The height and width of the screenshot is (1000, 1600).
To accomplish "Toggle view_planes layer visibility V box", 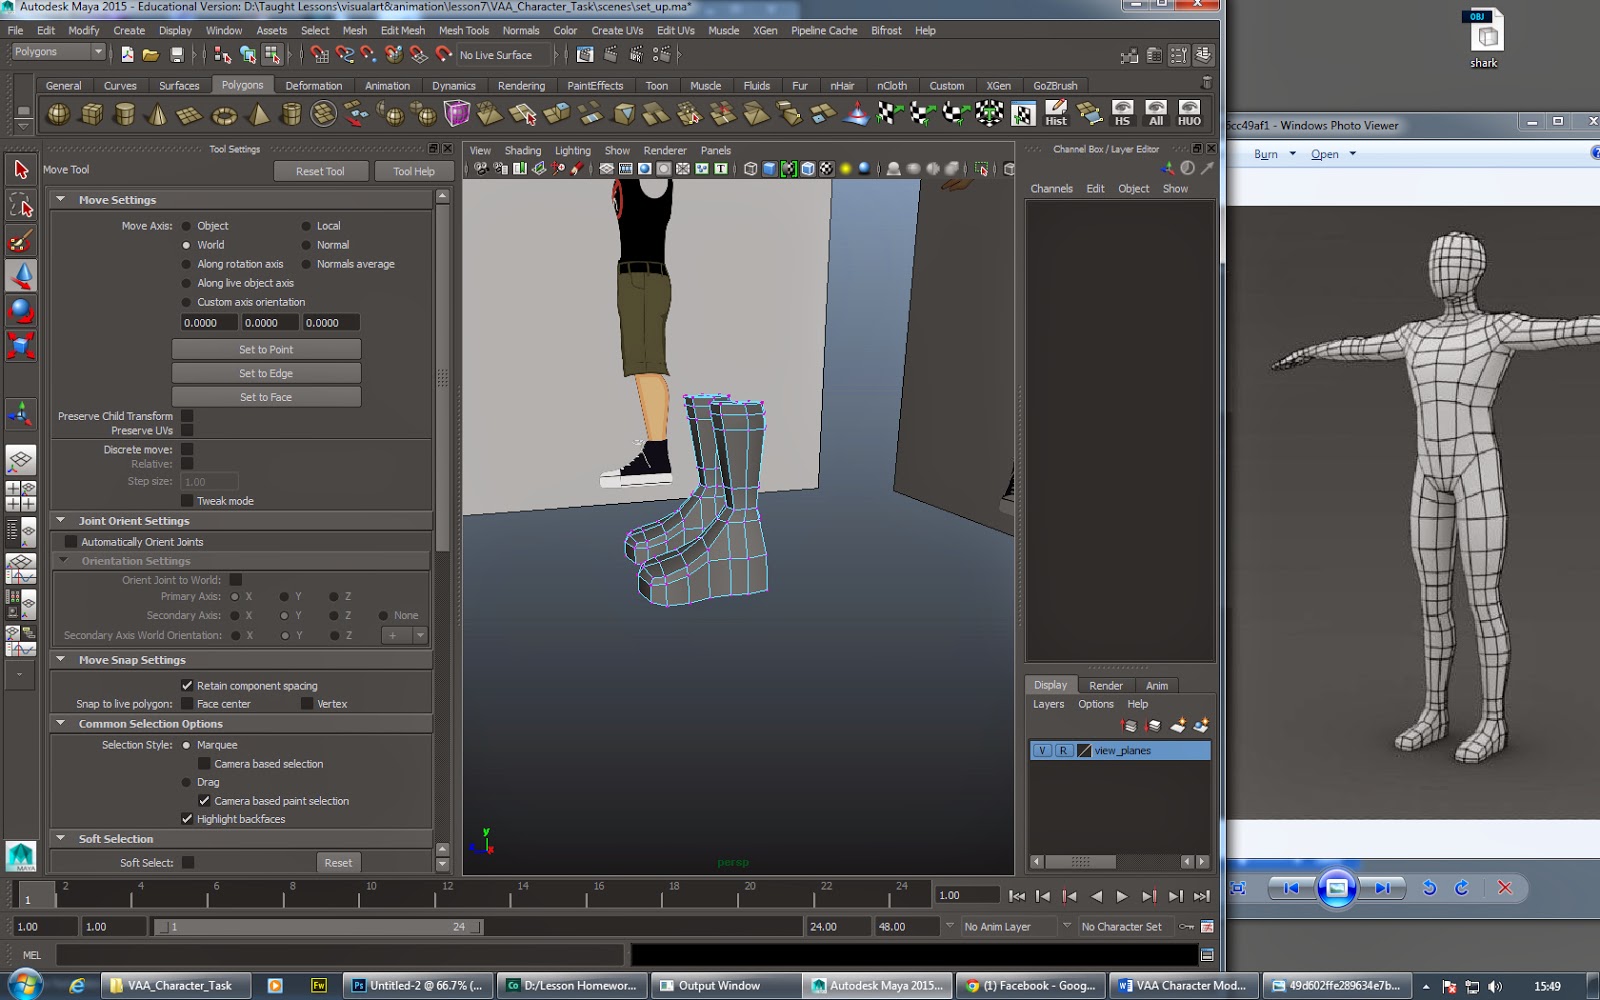I will coord(1042,751).
